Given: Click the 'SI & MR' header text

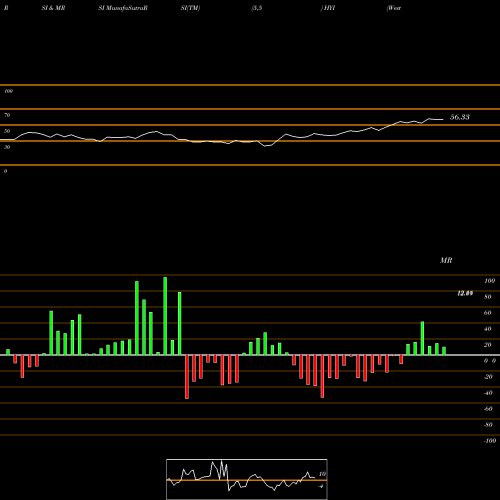Looking at the screenshot, I should [x=53, y=8].
